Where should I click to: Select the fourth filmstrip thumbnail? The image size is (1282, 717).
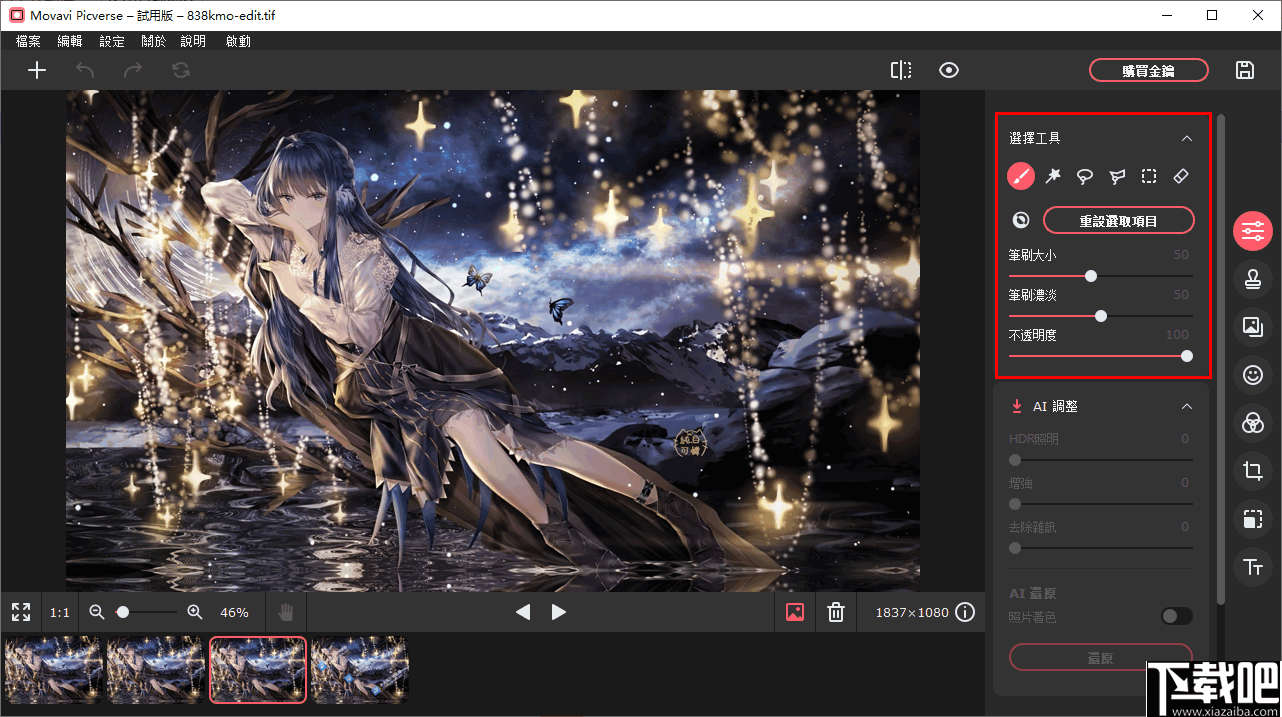(x=360, y=670)
